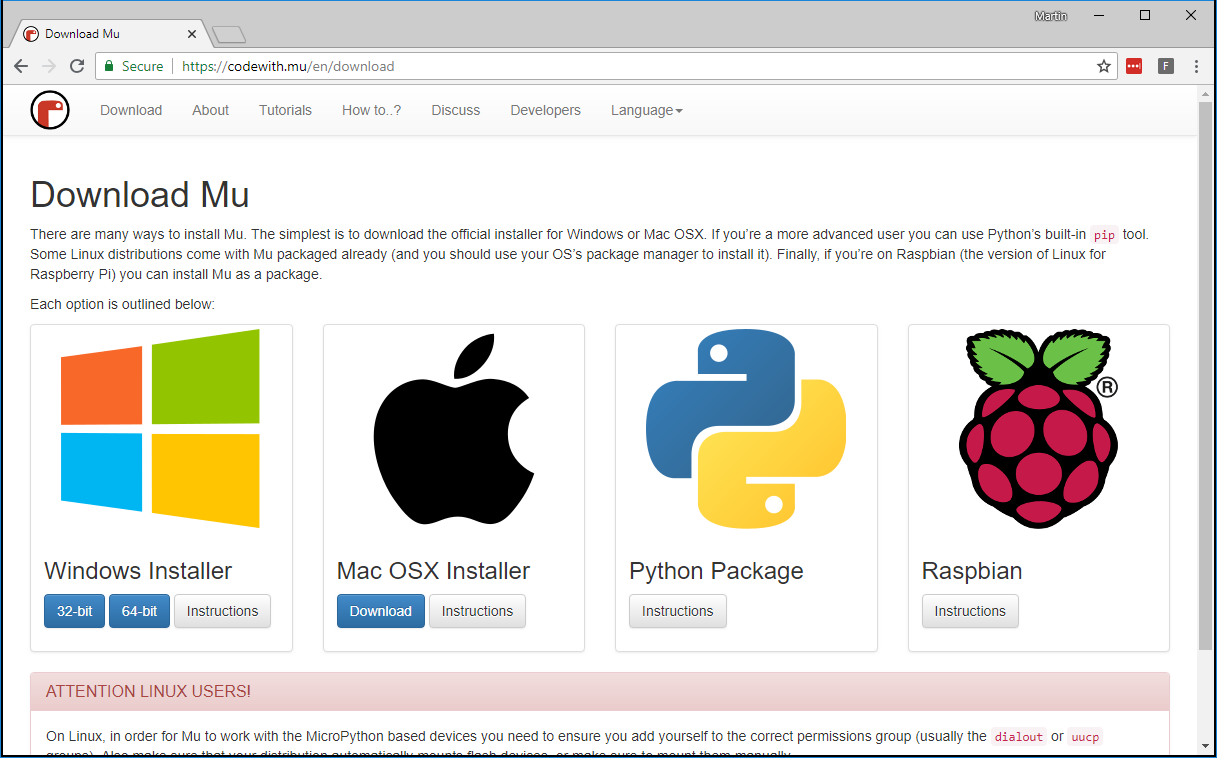Click the F extension icon in the toolbar

pyautogui.click(x=1165, y=66)
